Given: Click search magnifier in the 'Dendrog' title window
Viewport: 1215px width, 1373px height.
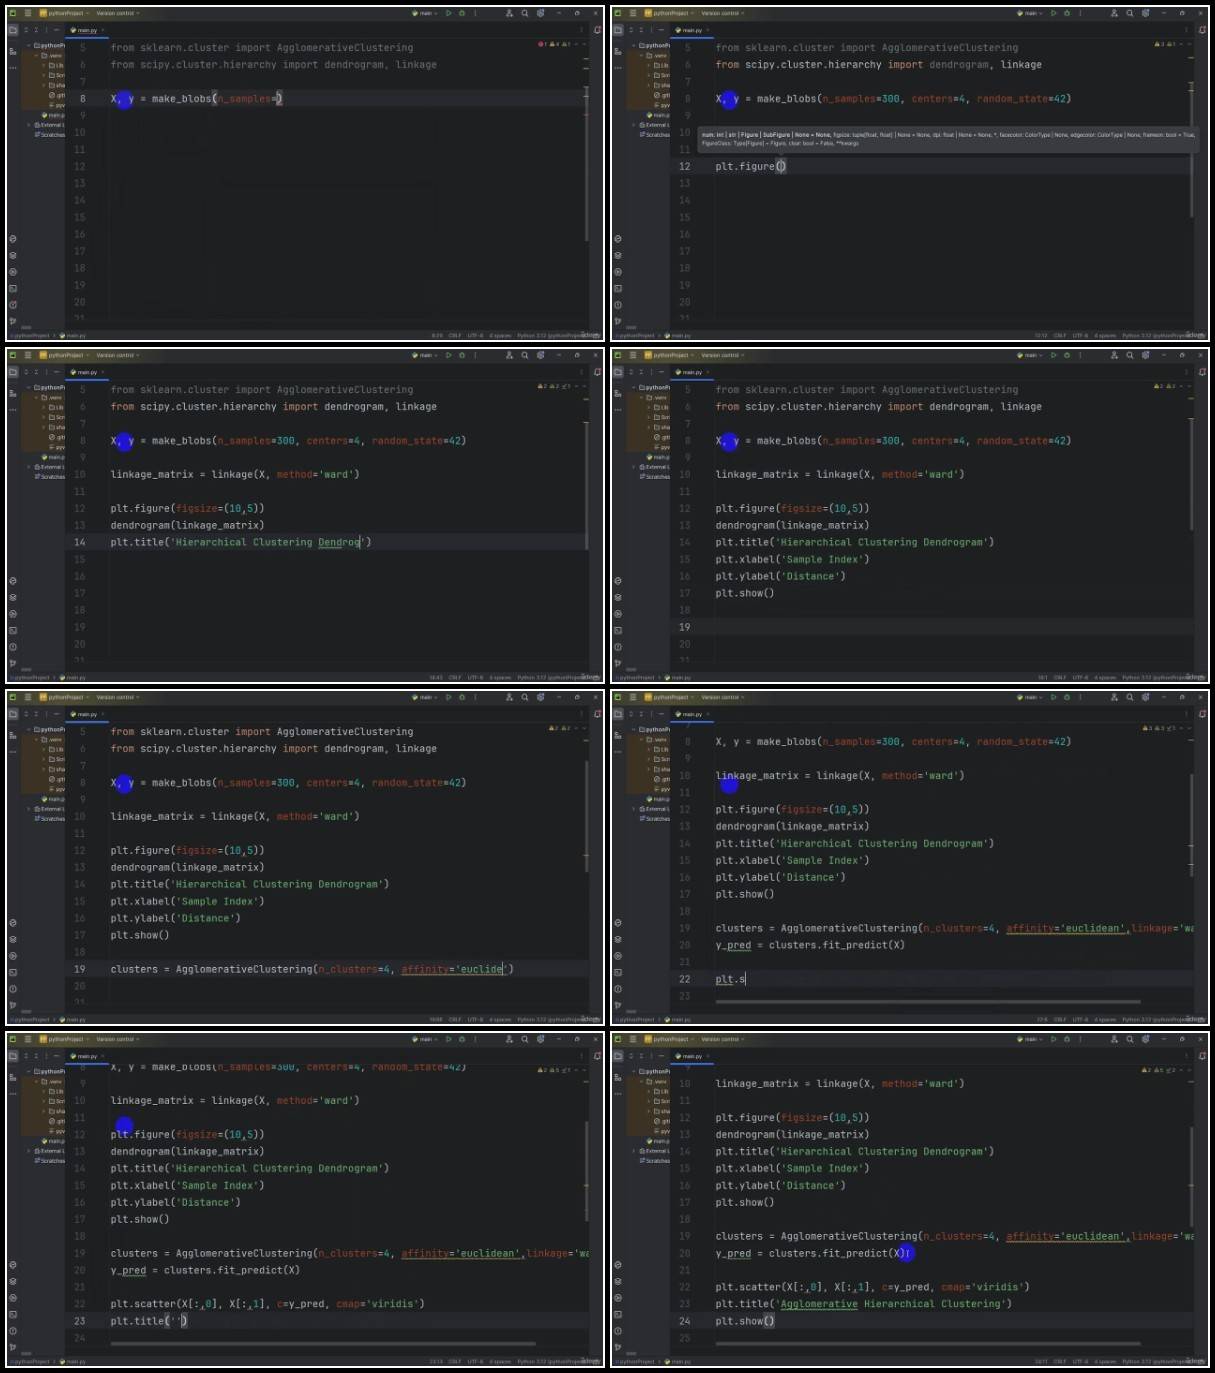Looking at the screenshot, I should (x=525, y=355).
